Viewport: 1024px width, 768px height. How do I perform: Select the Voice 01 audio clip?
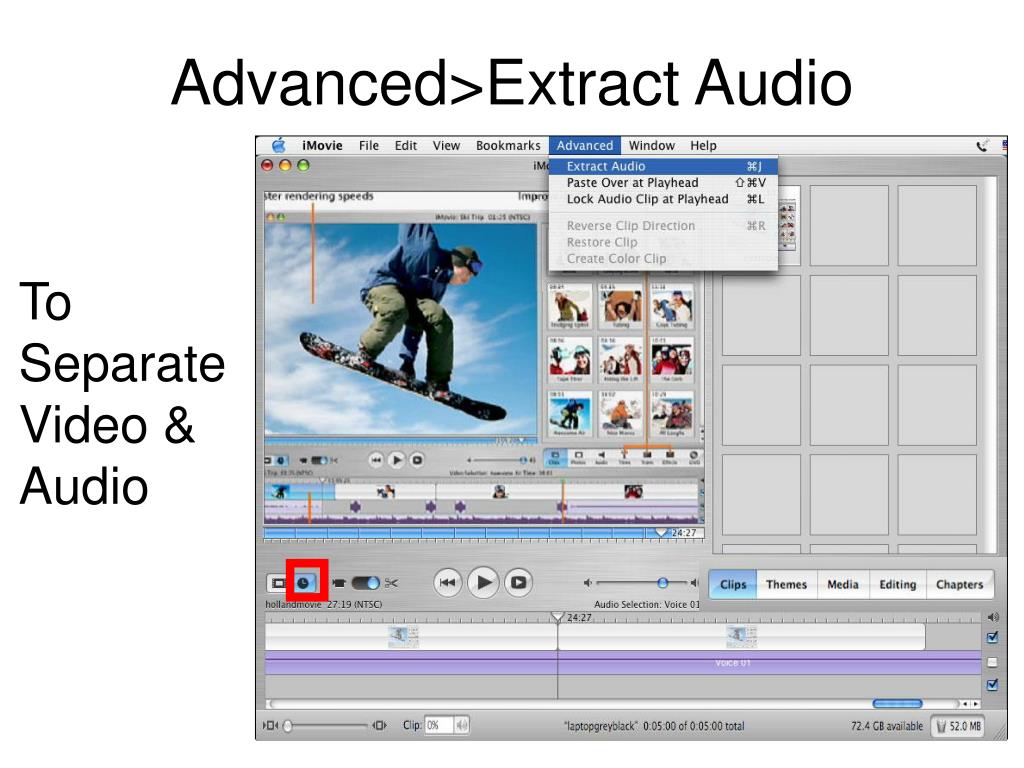click(x=623, y=663)
